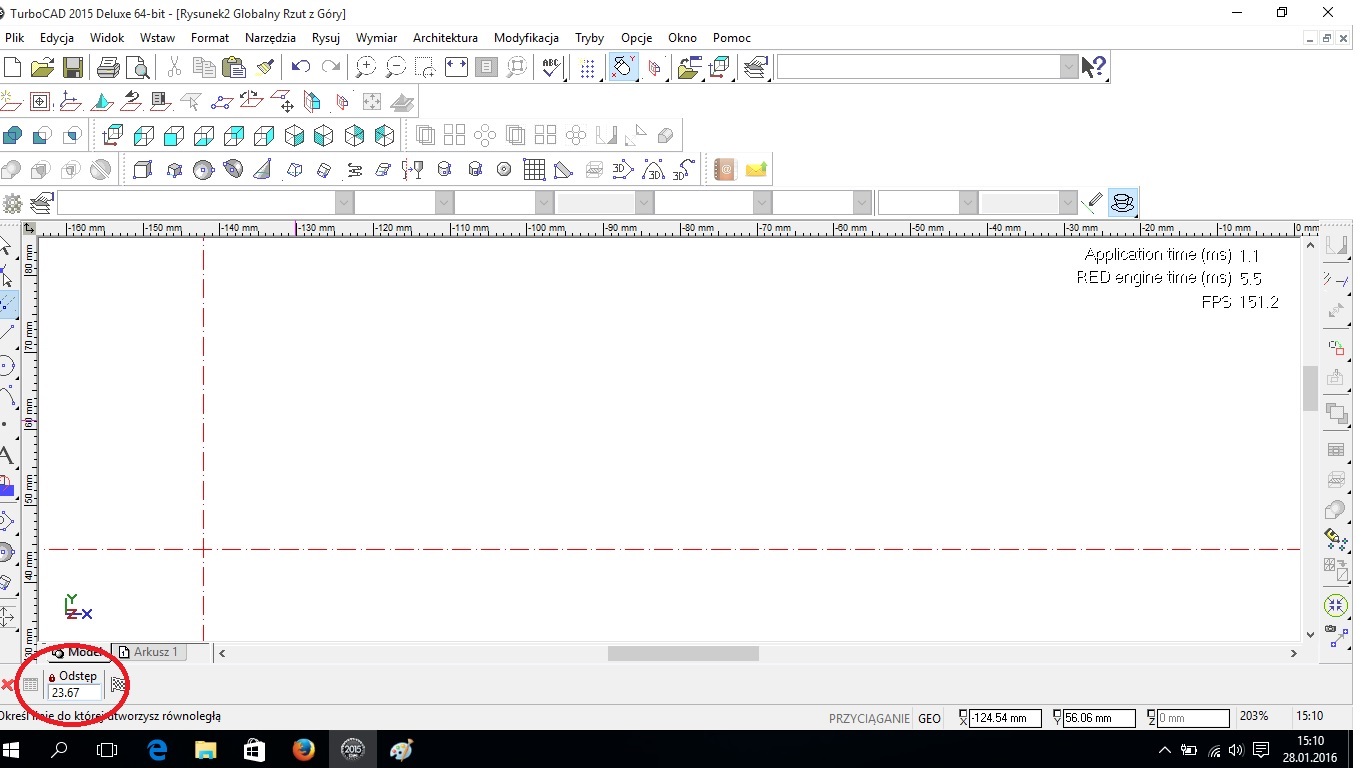
Task: Open the Architektura menu
Action: pos(445,38)
